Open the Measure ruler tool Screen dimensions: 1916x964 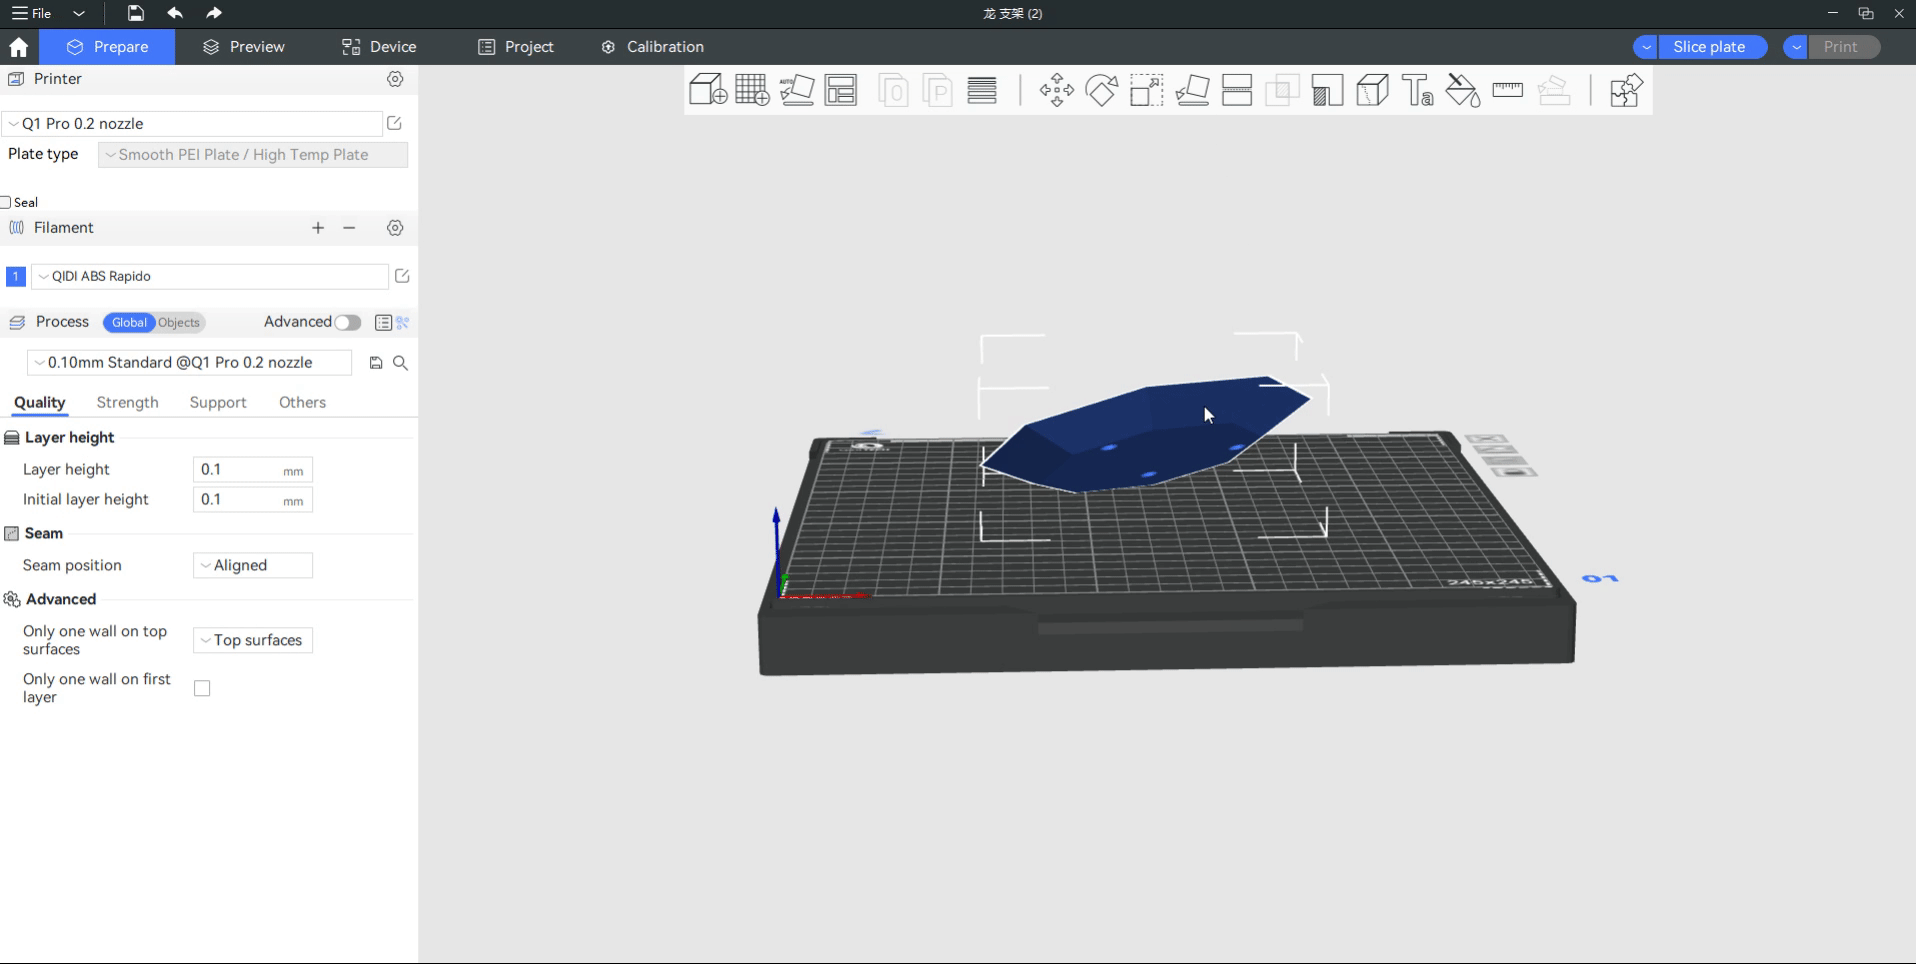[x=1507, y=90]
